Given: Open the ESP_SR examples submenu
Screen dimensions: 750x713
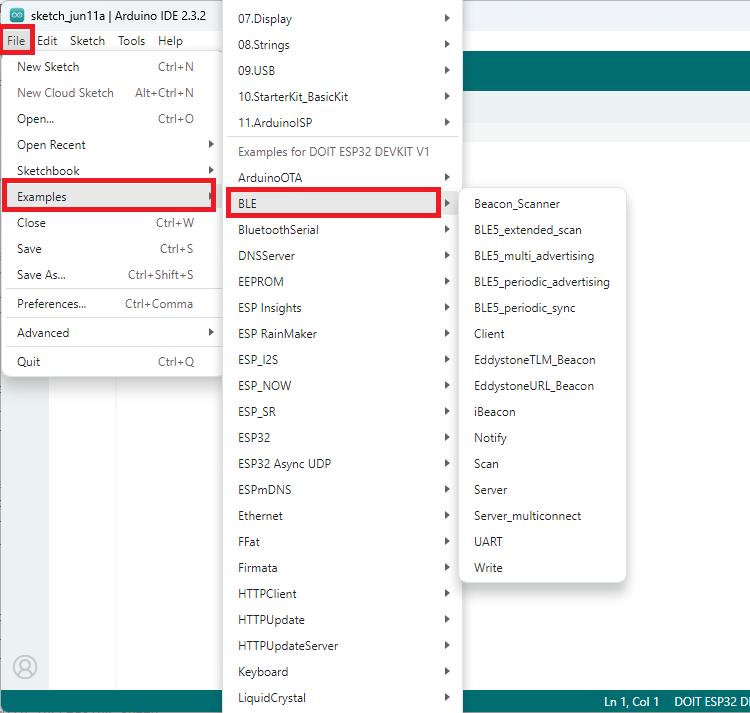Looking at the screenshot, I should point(342,411).
